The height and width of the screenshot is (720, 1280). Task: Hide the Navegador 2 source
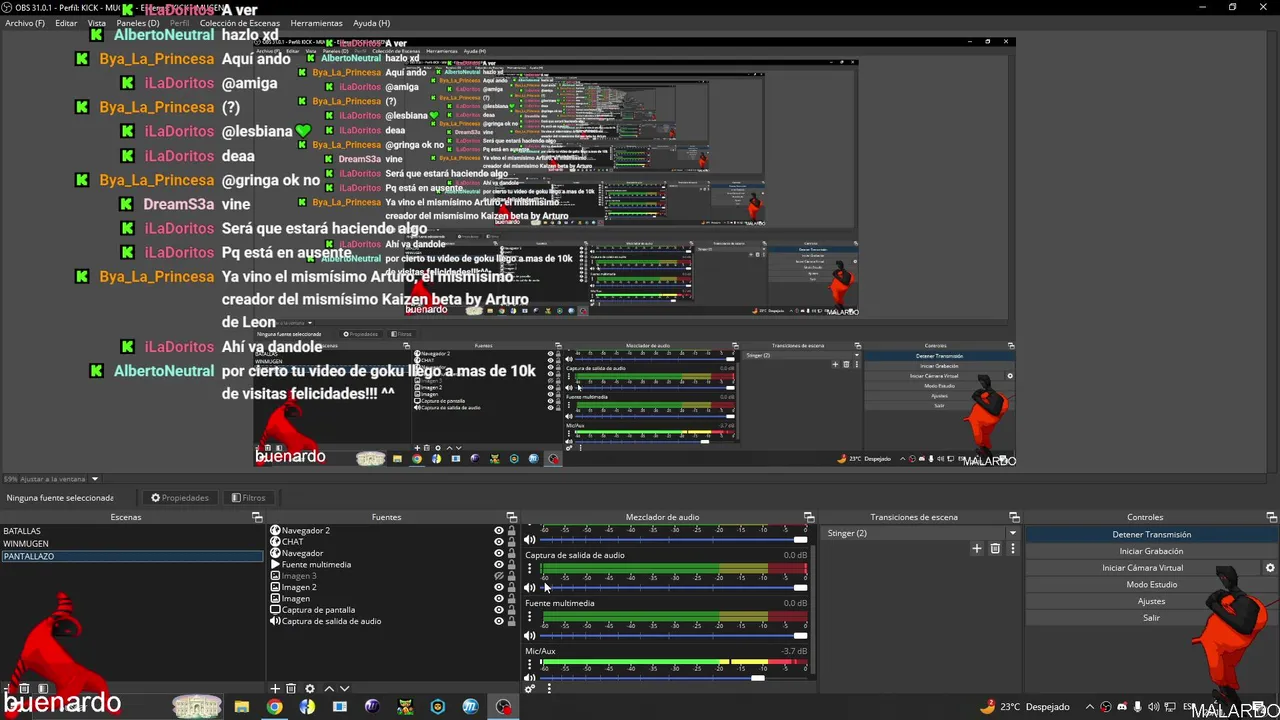coord(499,531)
